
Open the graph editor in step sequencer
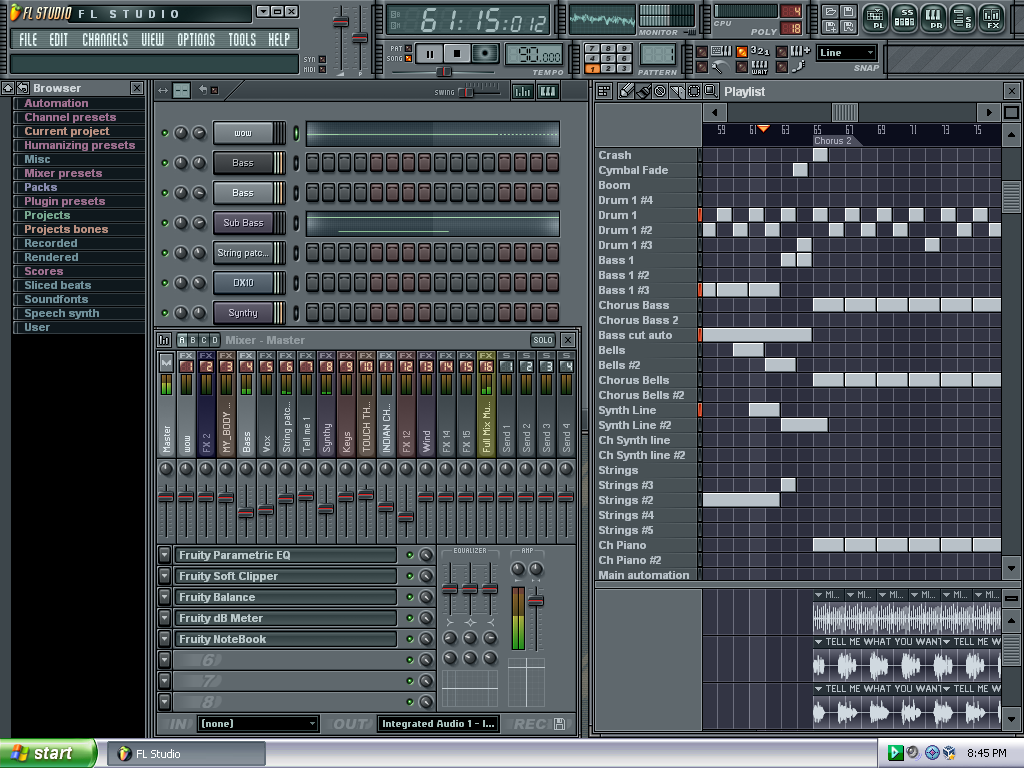click(522, 91)
